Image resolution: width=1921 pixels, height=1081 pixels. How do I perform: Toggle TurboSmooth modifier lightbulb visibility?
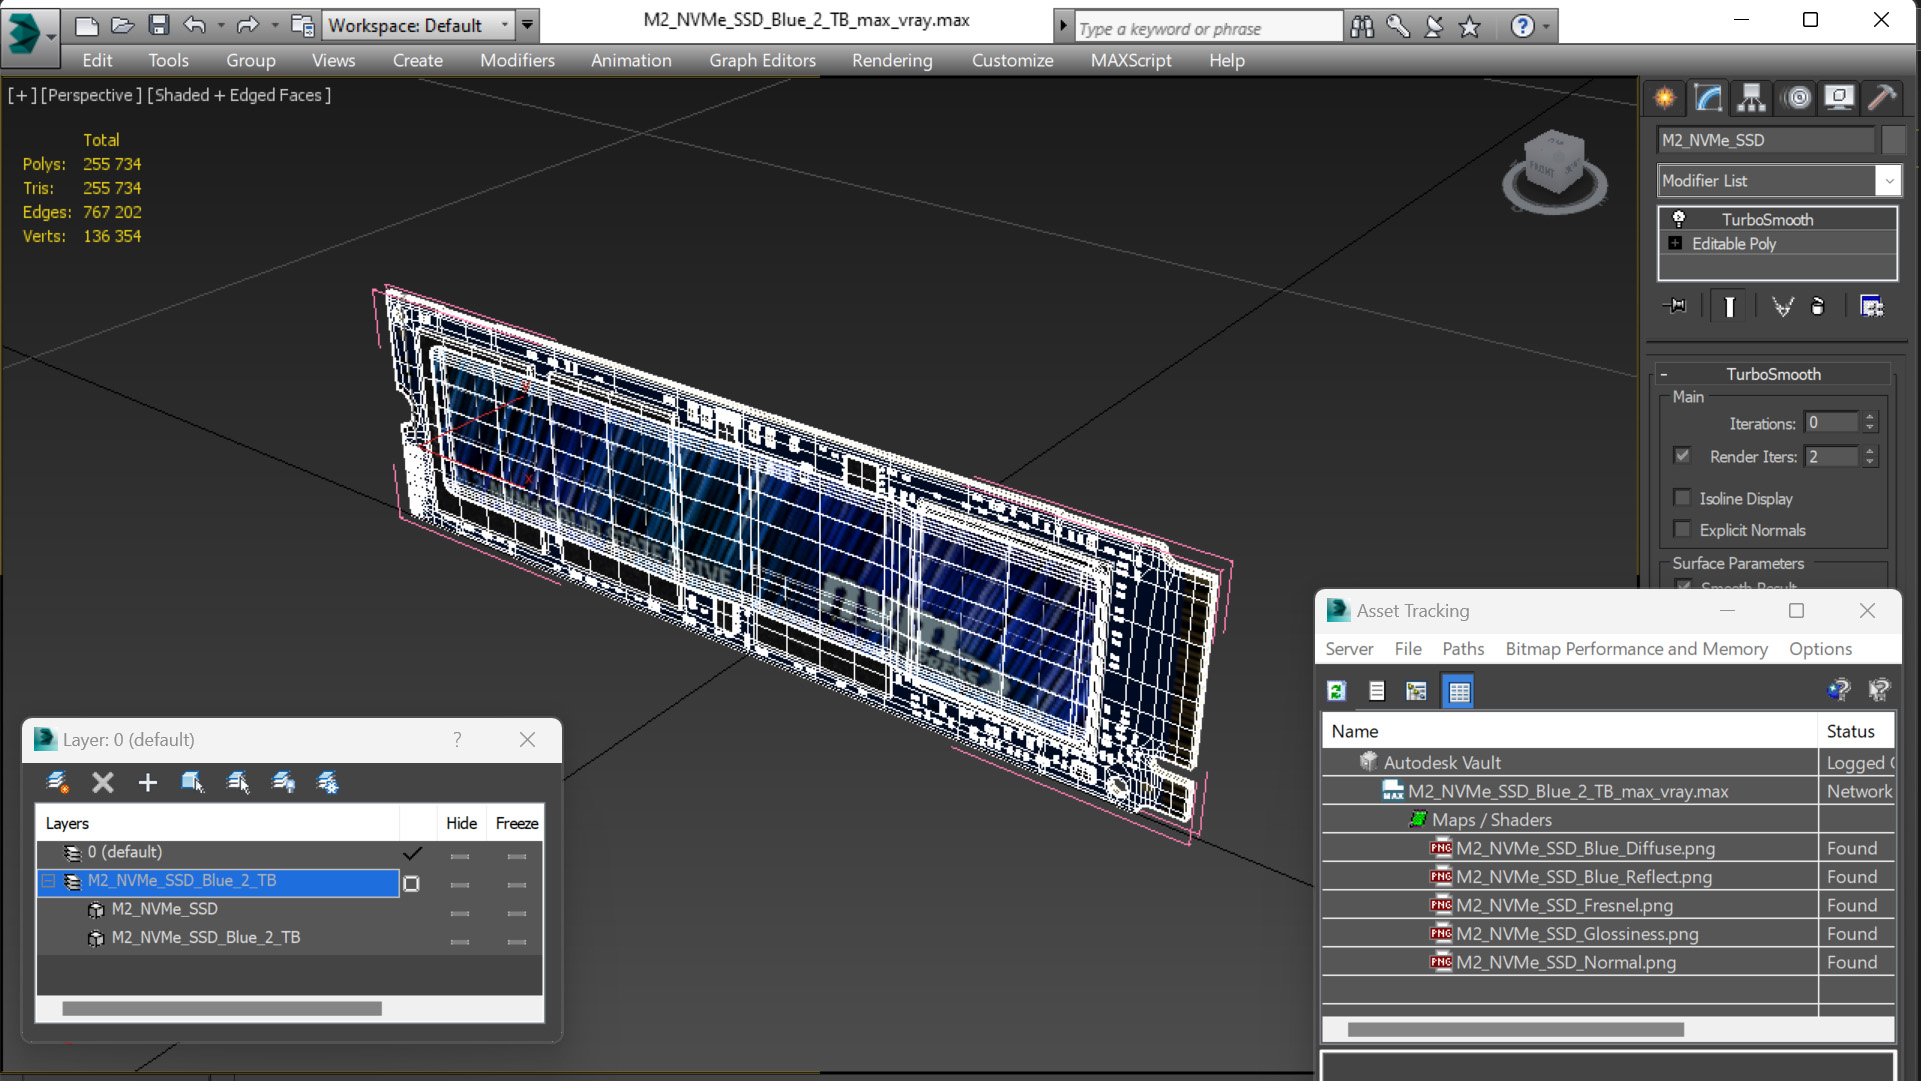click(1679, 219)
